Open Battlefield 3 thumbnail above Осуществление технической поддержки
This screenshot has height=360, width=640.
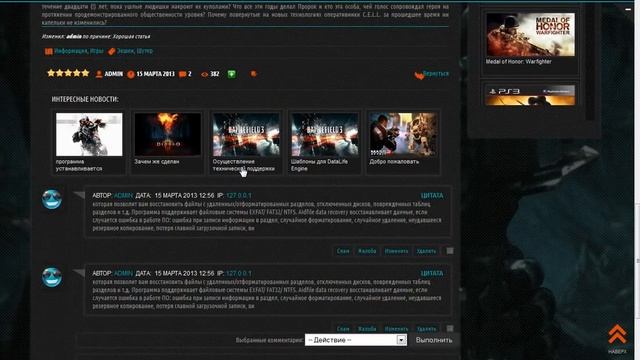[246, 134]
